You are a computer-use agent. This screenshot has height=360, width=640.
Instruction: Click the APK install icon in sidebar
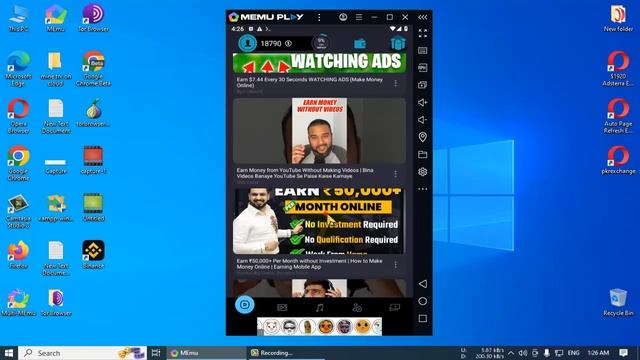pos(423,68)
